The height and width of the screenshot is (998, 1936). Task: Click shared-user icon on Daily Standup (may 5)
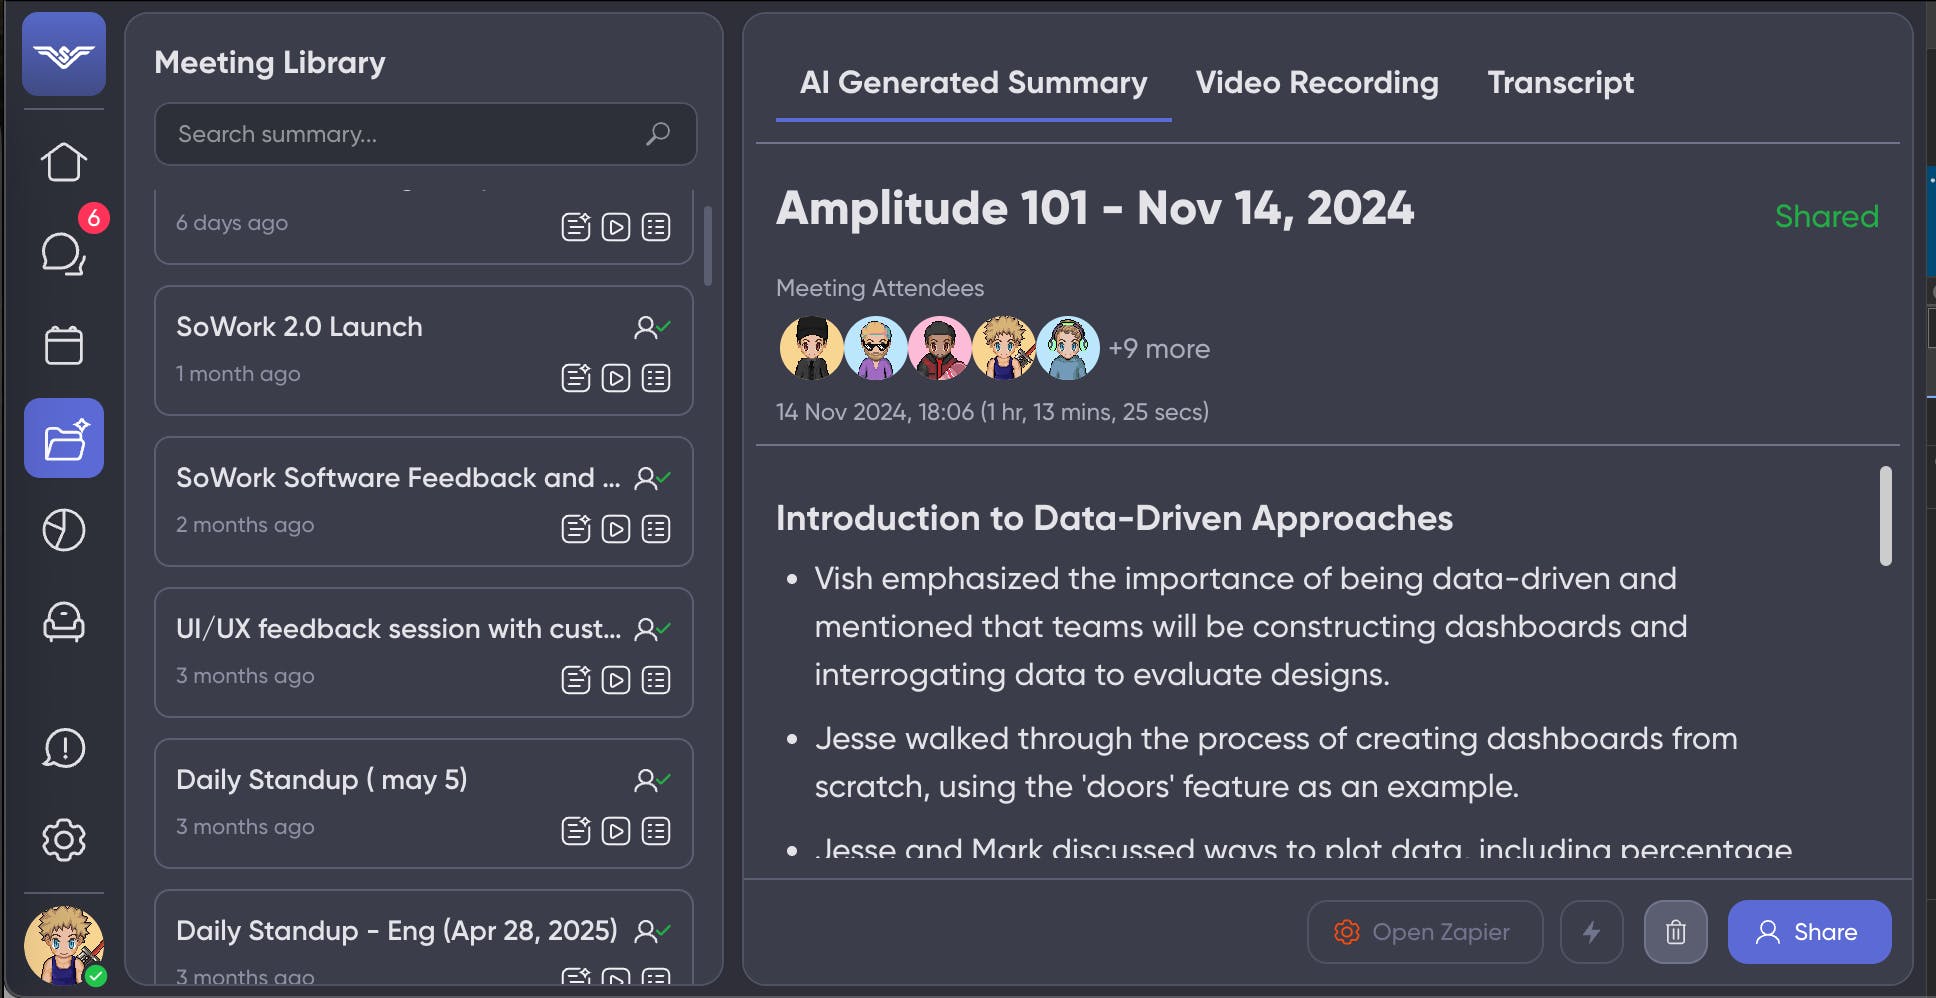pos(652,780)
